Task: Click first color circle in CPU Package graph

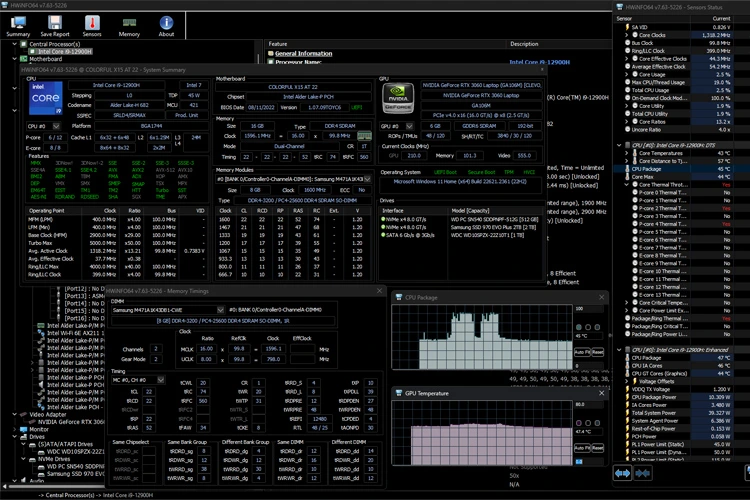Action: coord(579,327)
